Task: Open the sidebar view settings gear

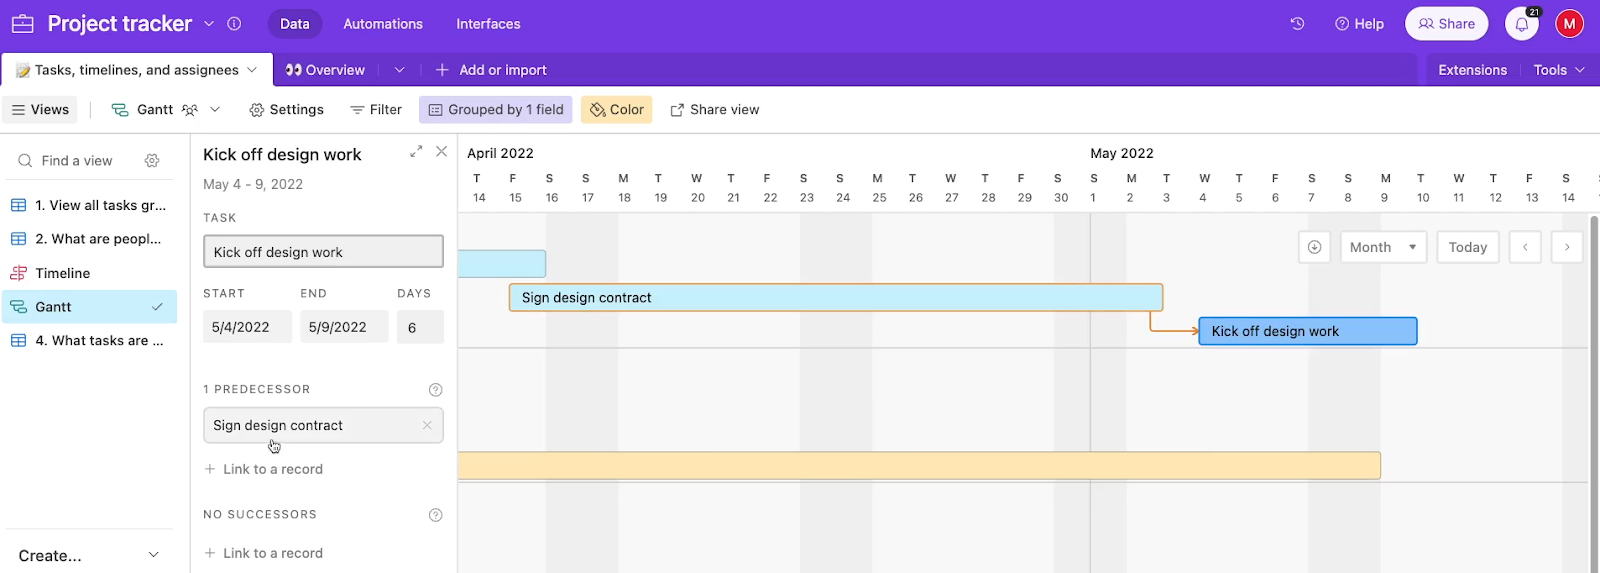Action: point(152,160)
